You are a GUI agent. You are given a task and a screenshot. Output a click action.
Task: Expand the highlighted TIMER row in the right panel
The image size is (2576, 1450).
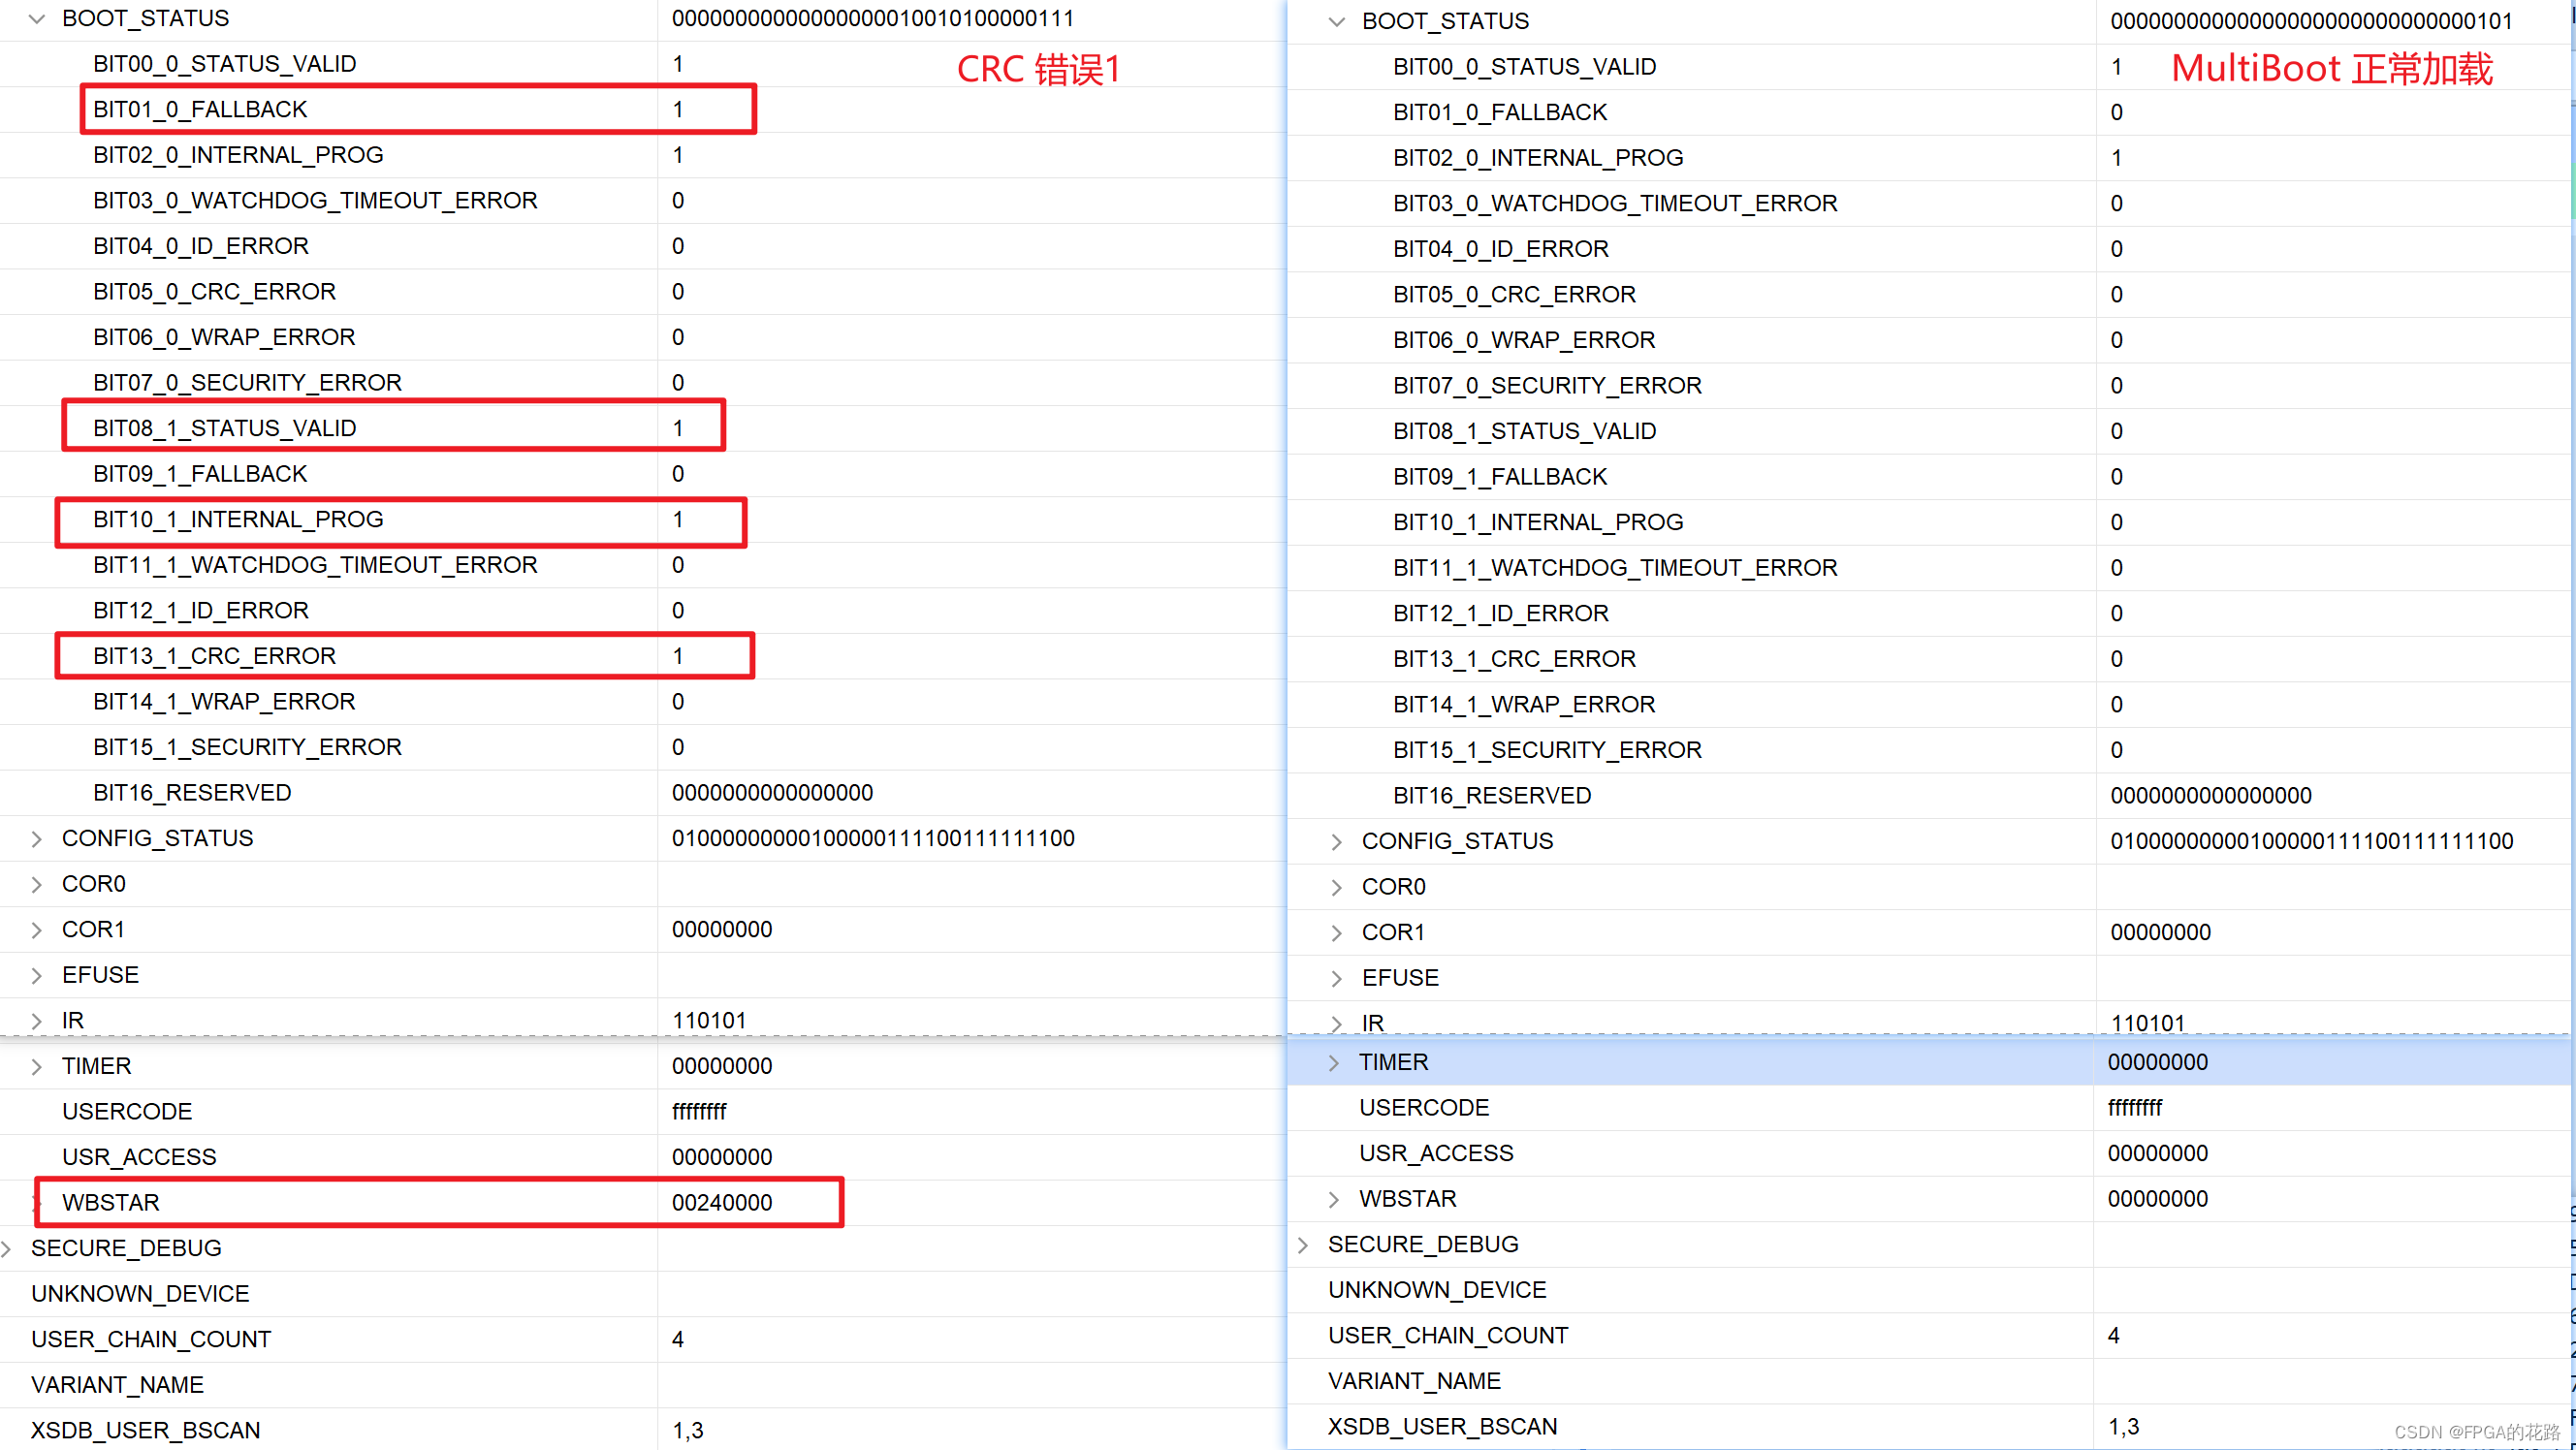click(x=1333, y=1063)
